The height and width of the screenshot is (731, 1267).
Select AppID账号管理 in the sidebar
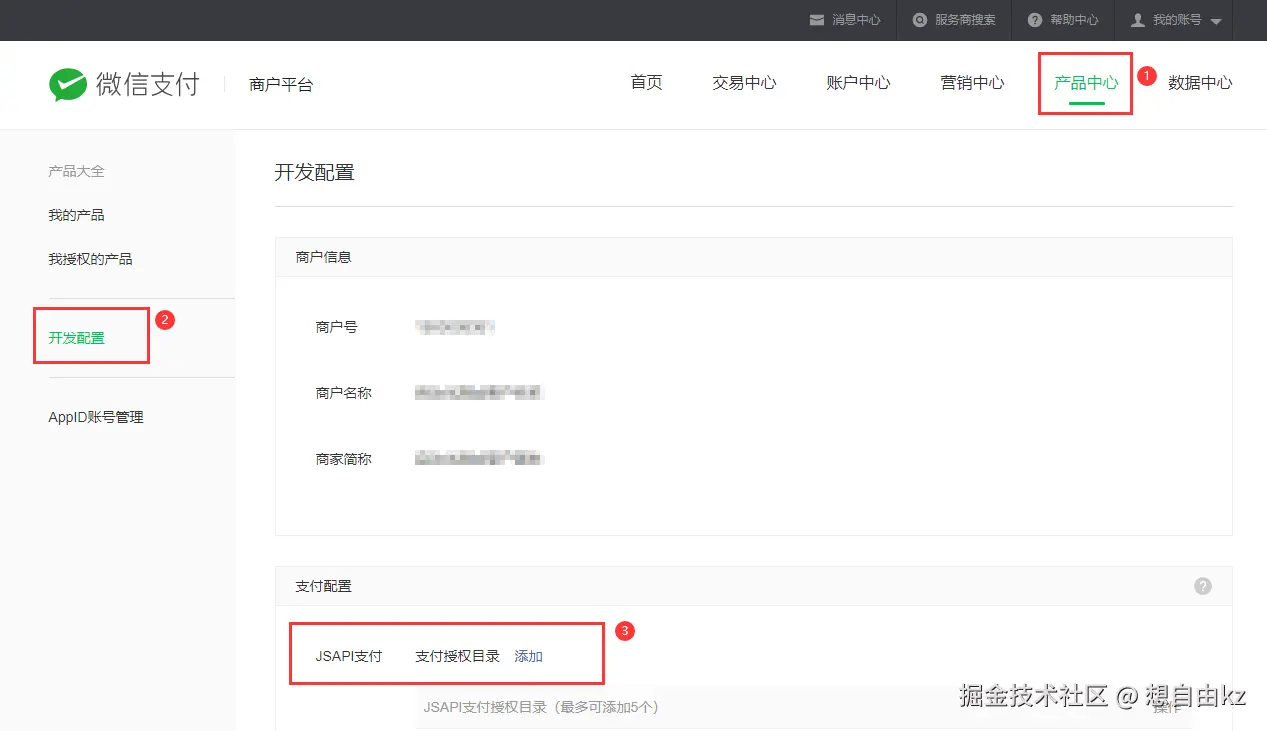click(96, 417)
